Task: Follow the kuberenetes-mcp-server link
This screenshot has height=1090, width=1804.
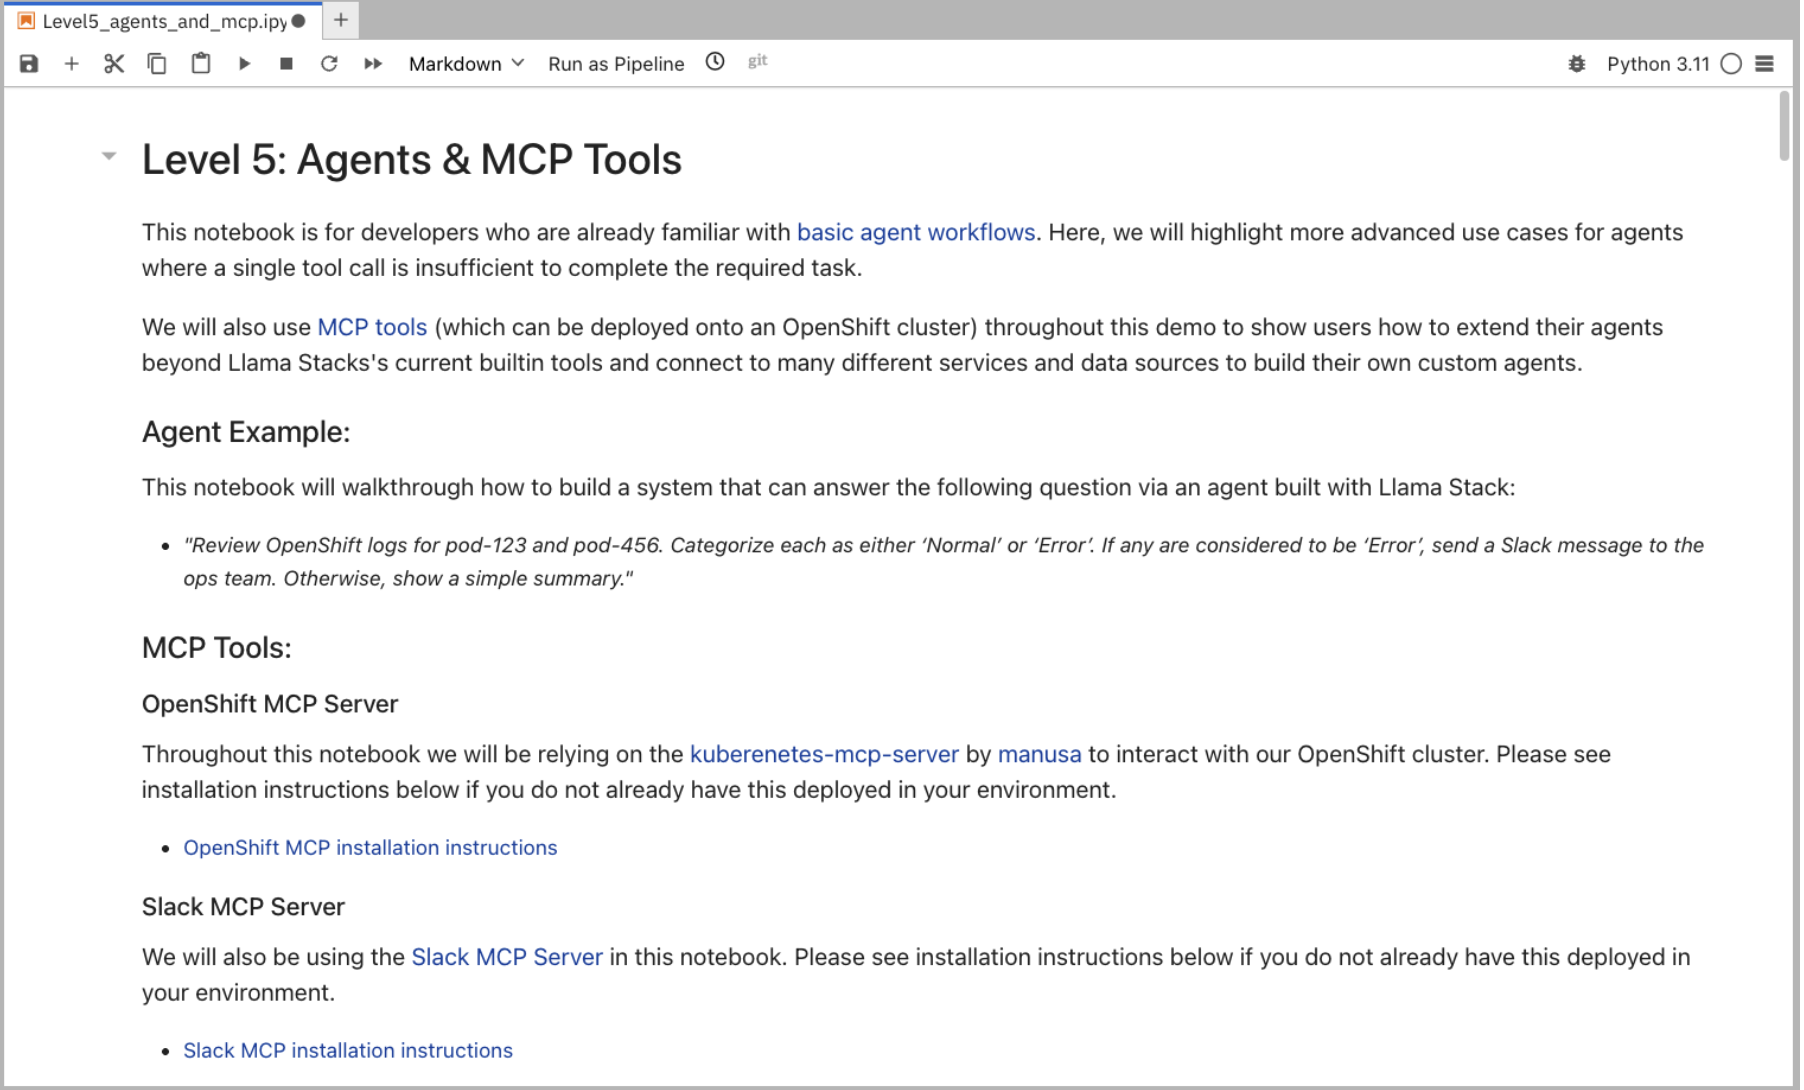Action: coord(824,754)
